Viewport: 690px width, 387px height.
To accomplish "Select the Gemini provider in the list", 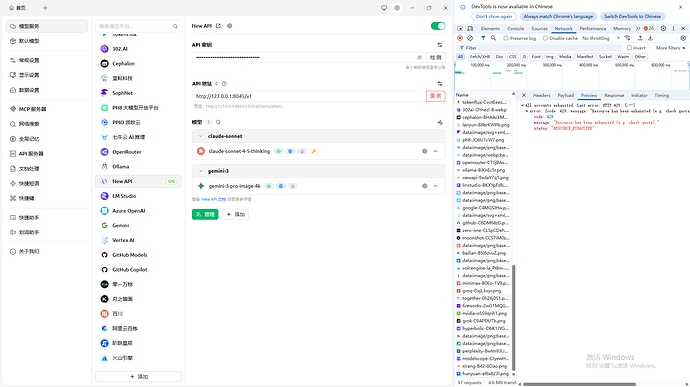I will point(138,225).
